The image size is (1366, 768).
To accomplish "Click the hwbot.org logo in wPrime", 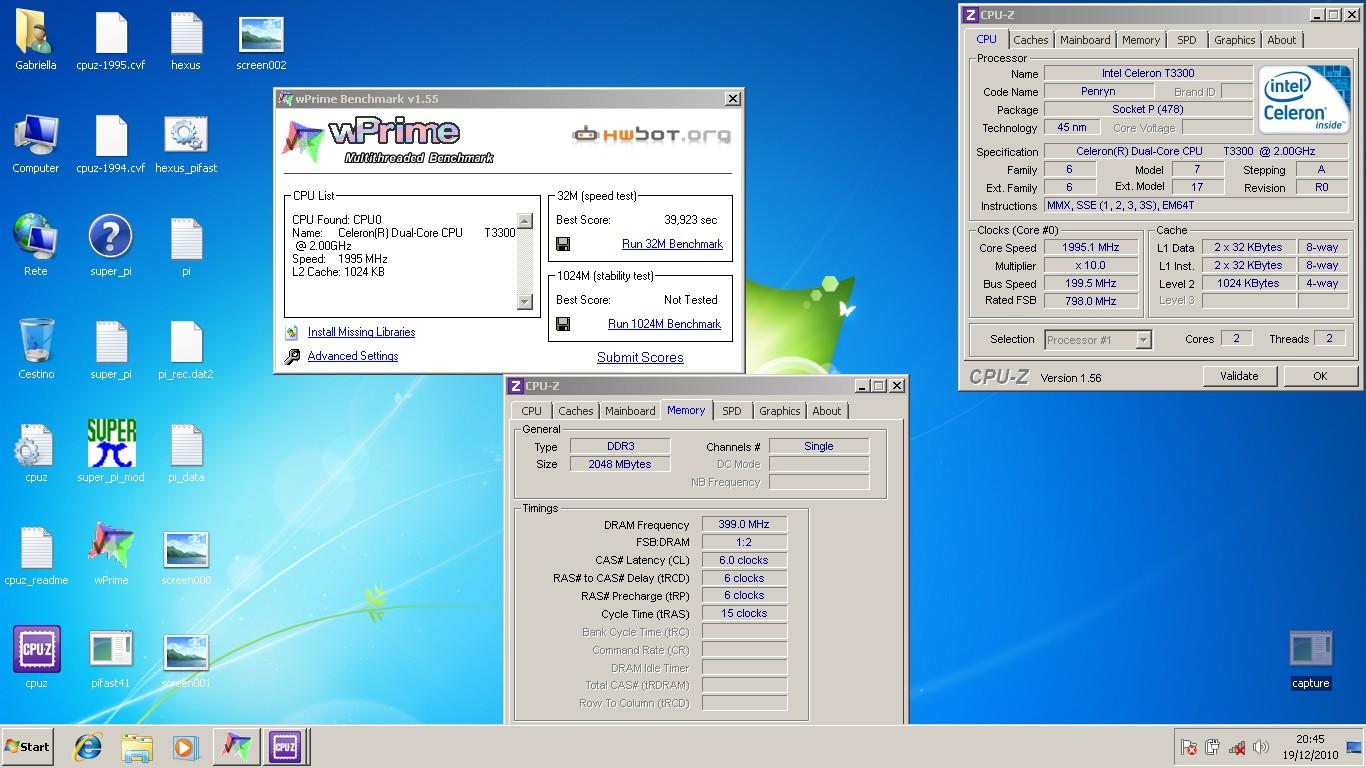I will point(651,134).
